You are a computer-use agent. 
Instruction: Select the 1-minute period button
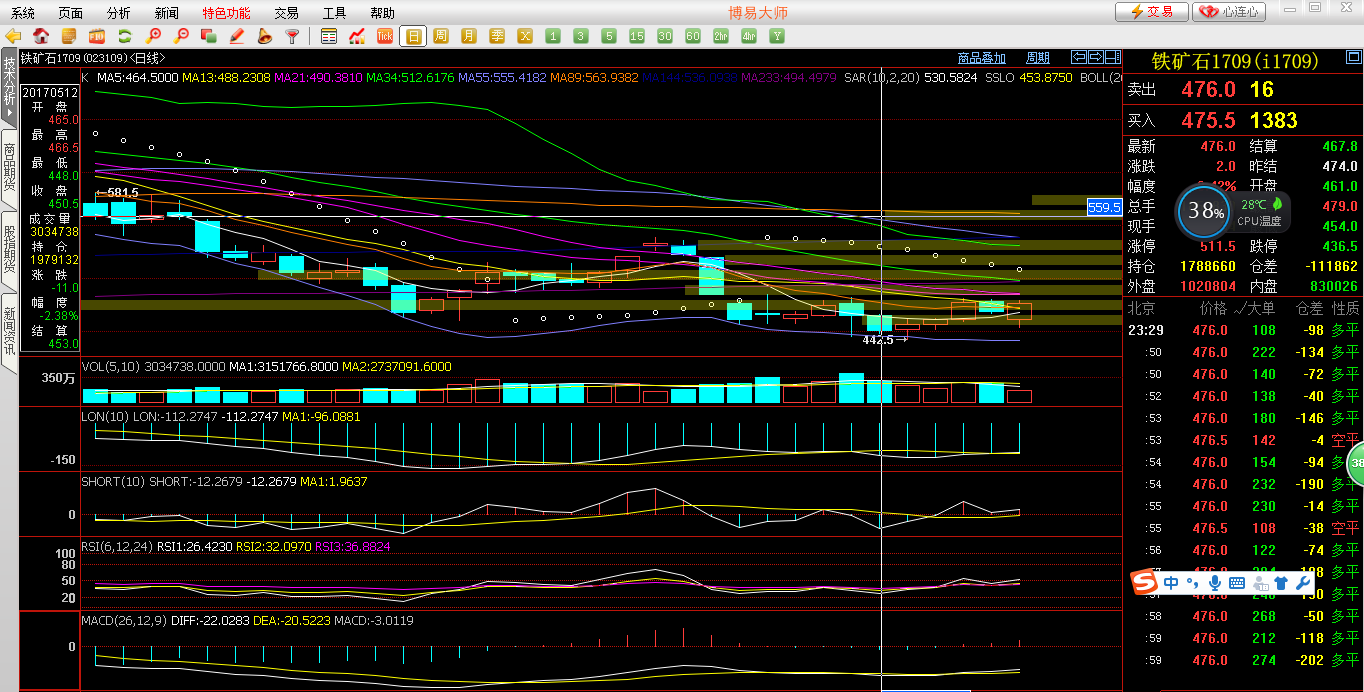(553, 36)
